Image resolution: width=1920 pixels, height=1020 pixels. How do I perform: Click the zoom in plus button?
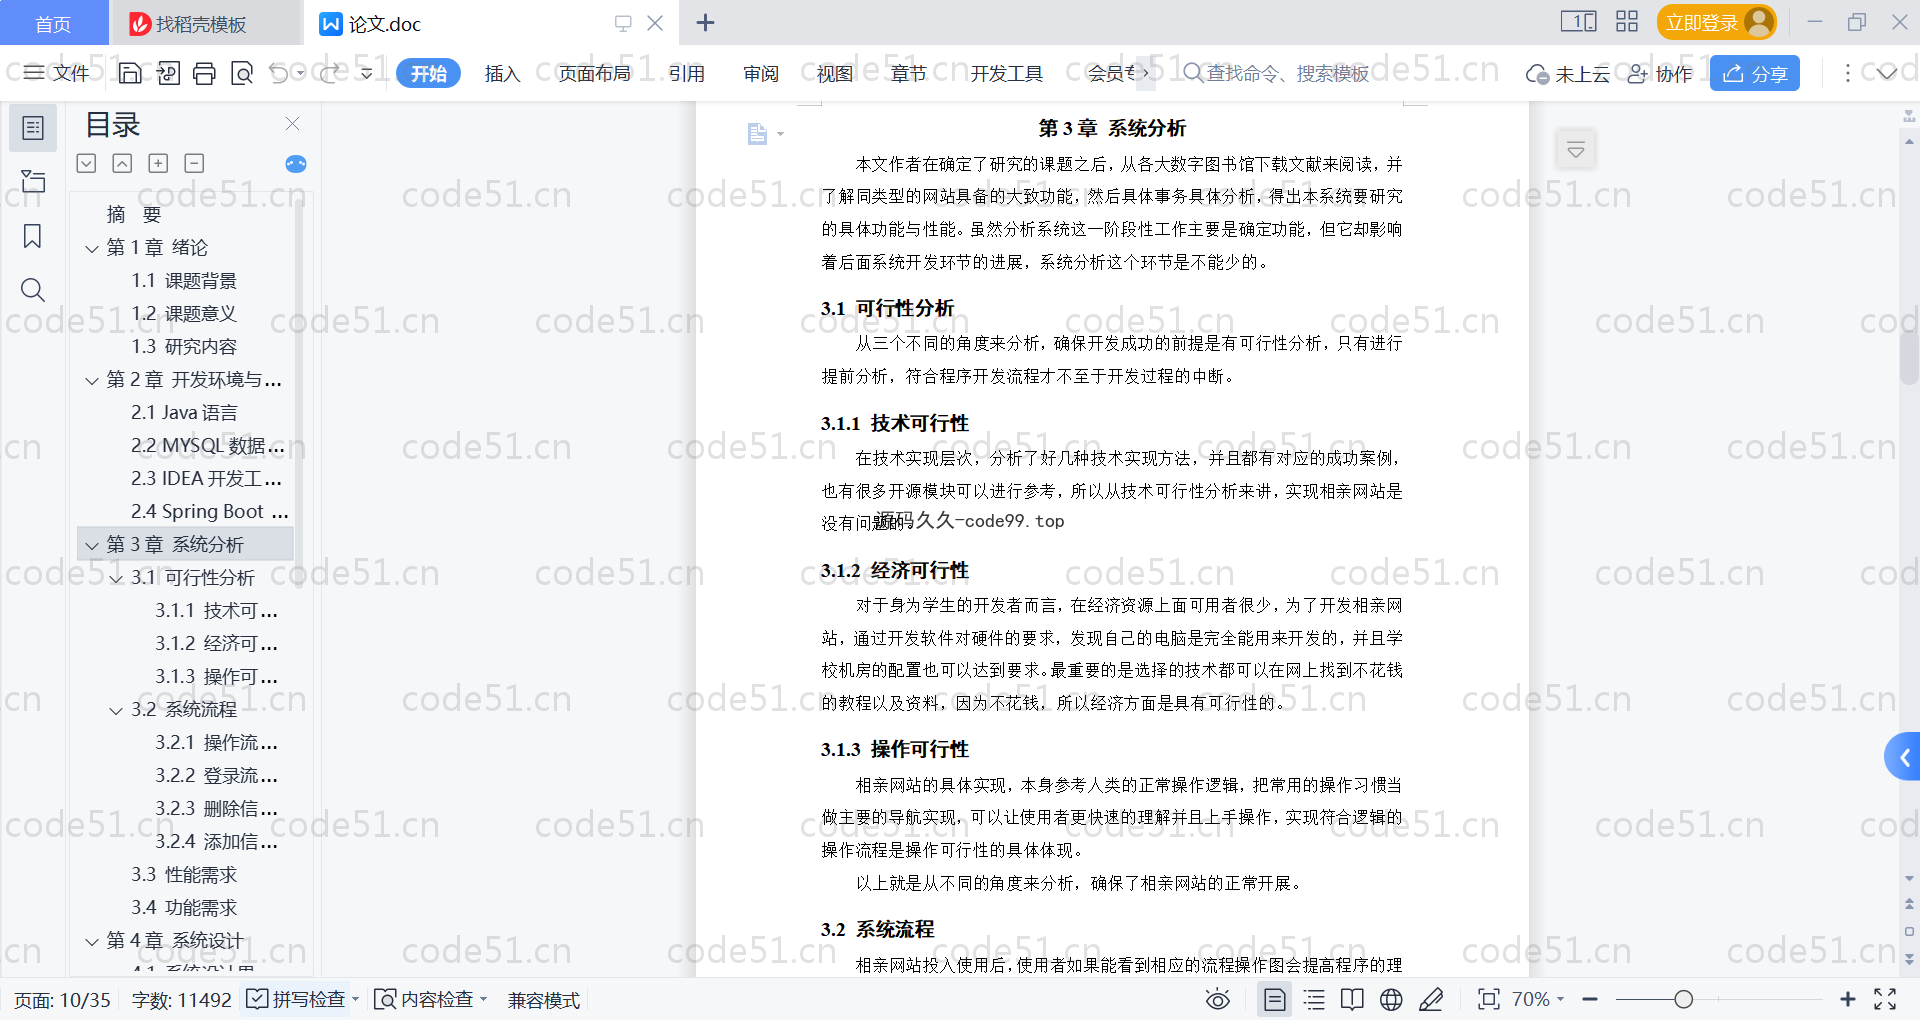point(1847,999)
